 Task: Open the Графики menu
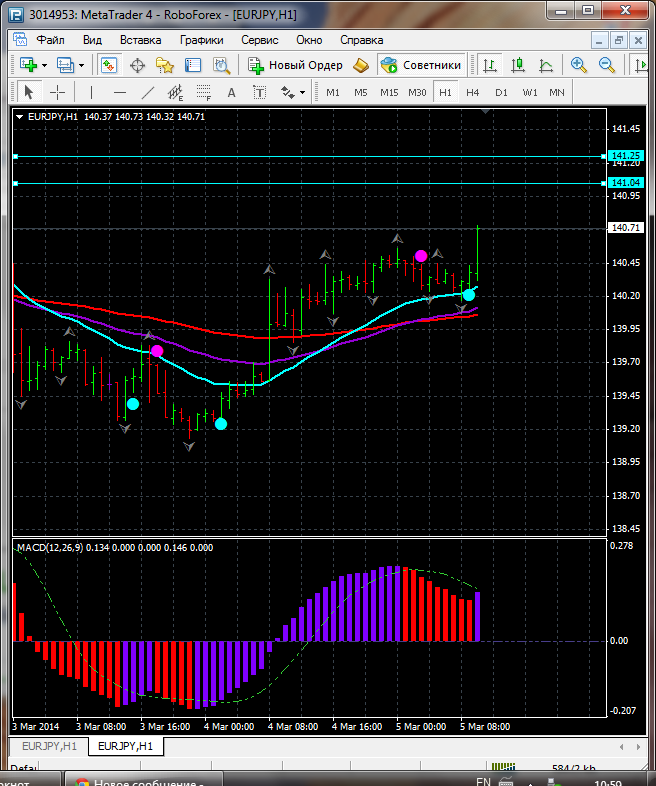201,40
